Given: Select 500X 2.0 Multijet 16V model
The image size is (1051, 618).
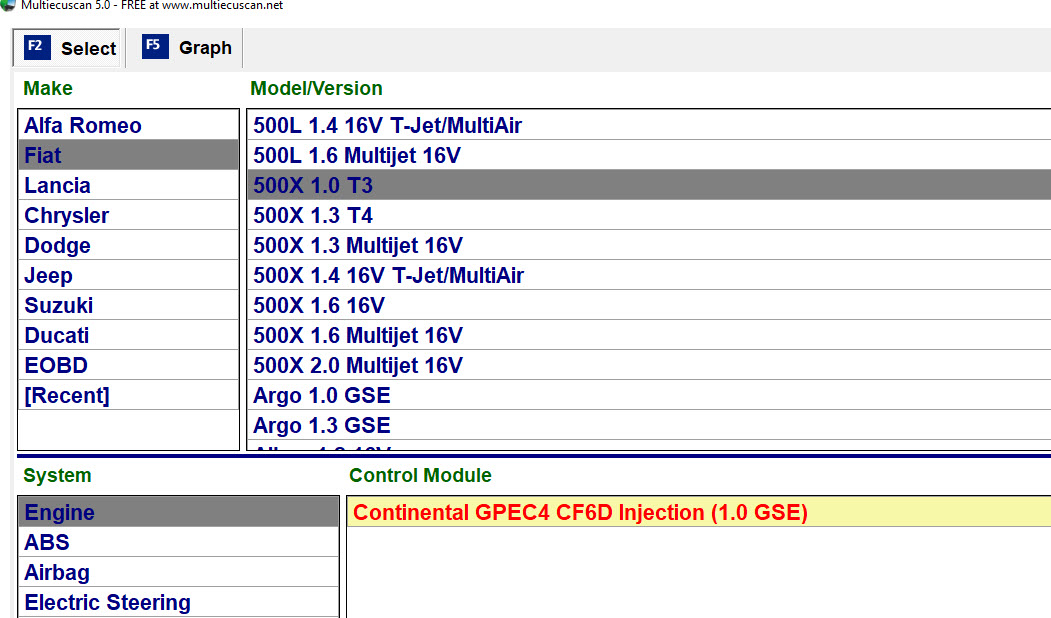Looking at the screenshot, I should (358, 366).
